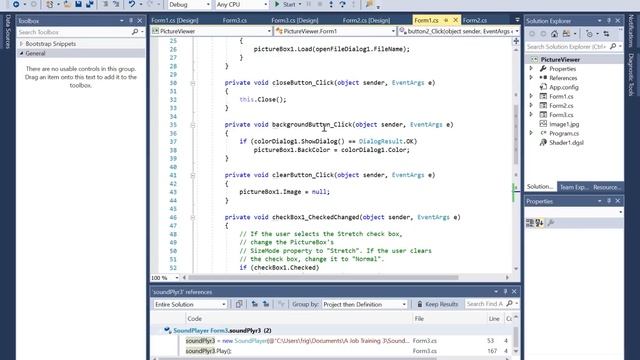Open the PictureViewer.Form1 class dropdown

(335, 31)
